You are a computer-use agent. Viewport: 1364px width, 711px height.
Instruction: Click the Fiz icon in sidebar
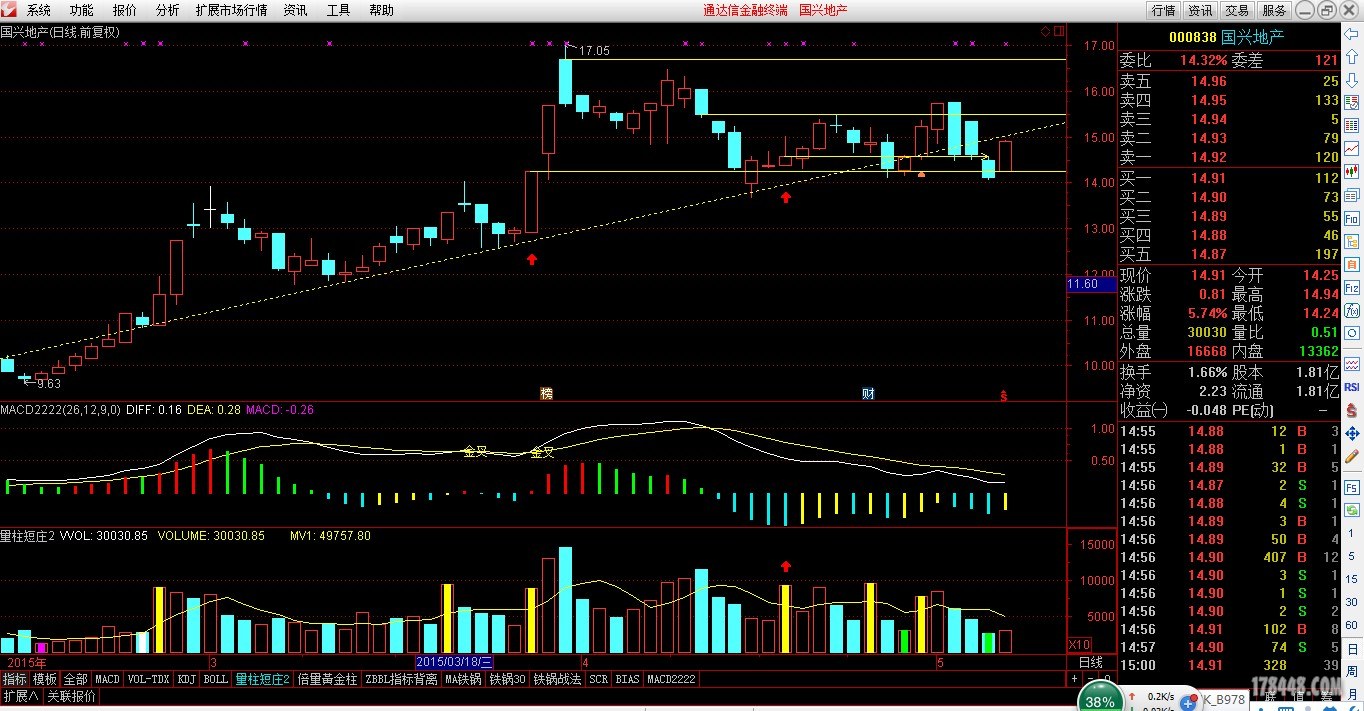tap(1351, 288)
